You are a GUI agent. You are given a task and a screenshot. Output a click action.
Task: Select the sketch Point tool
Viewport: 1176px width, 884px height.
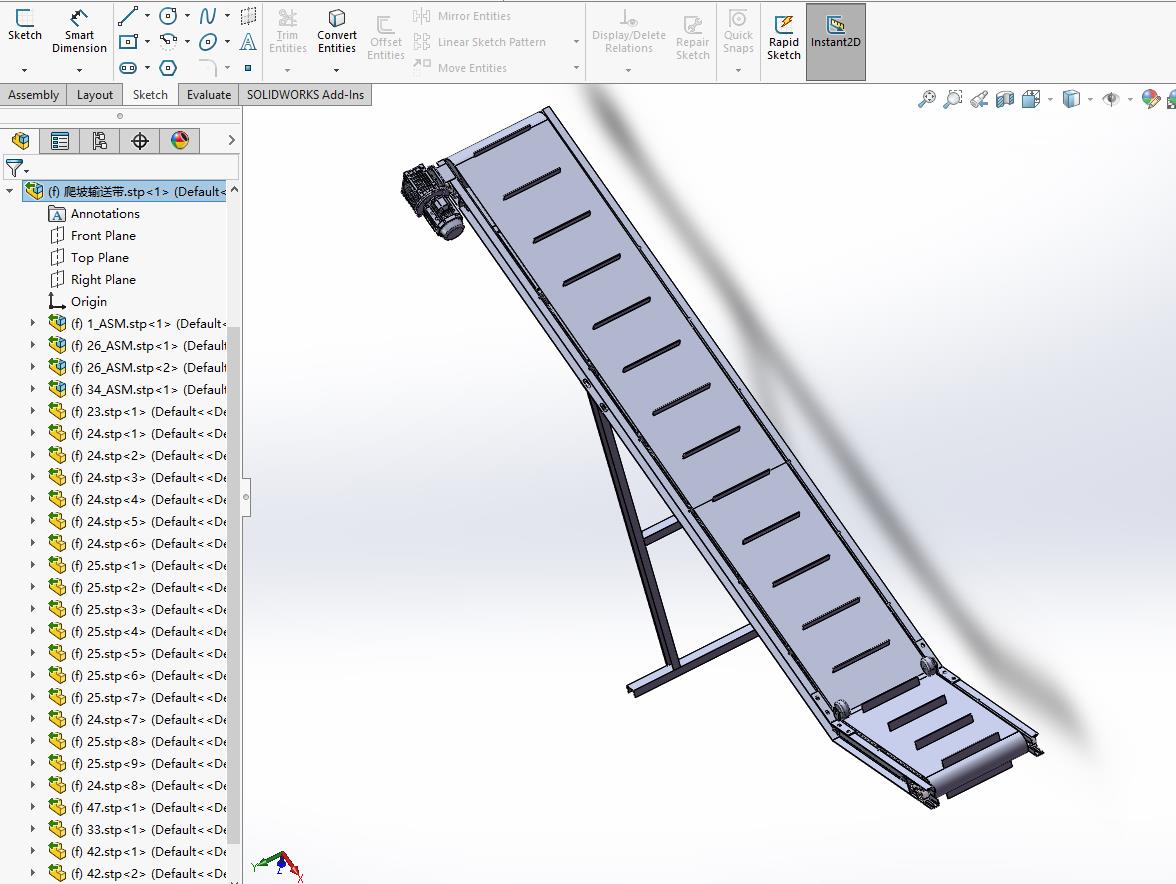click(248, 67)
